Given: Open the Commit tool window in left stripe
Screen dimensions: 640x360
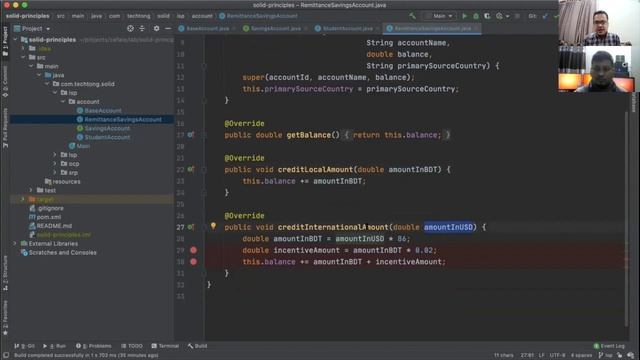Looking at the screenshot, I should click(x=5, y=82).
